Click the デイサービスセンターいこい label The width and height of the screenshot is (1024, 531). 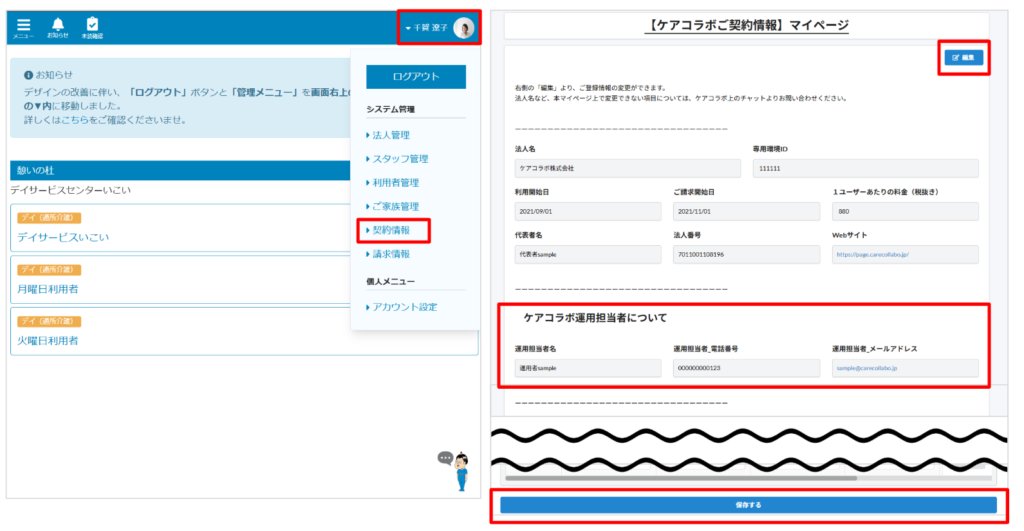point(71,190)
